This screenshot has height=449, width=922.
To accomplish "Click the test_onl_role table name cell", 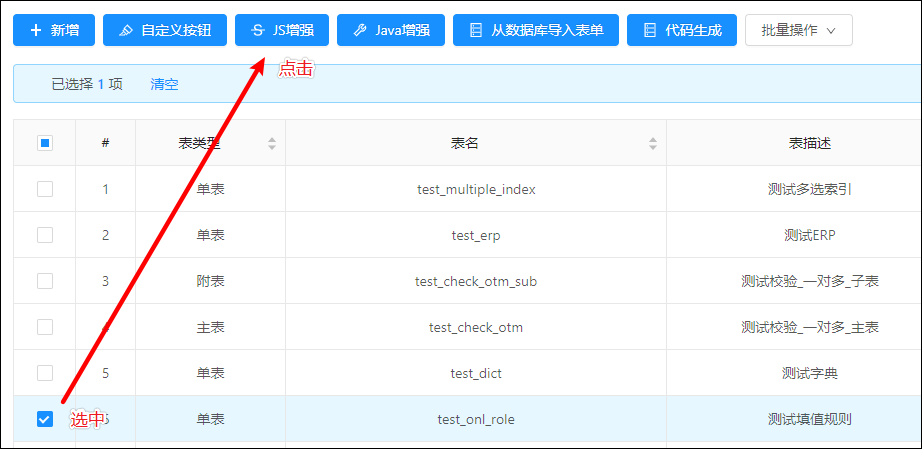I will click(x=476, y=419).
